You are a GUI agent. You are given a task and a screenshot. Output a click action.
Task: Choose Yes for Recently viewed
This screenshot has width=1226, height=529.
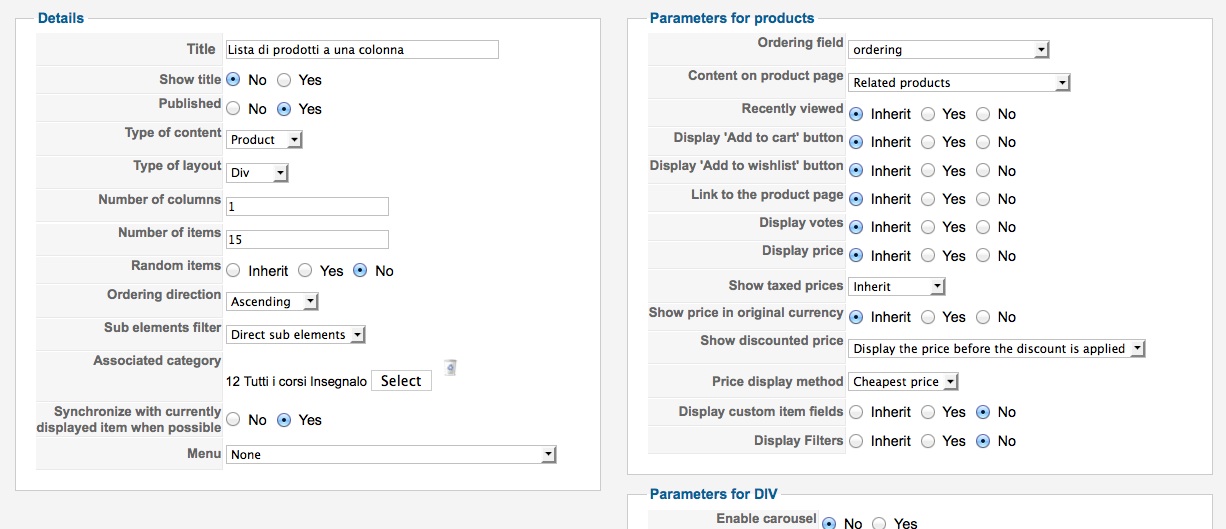[928, 114]
